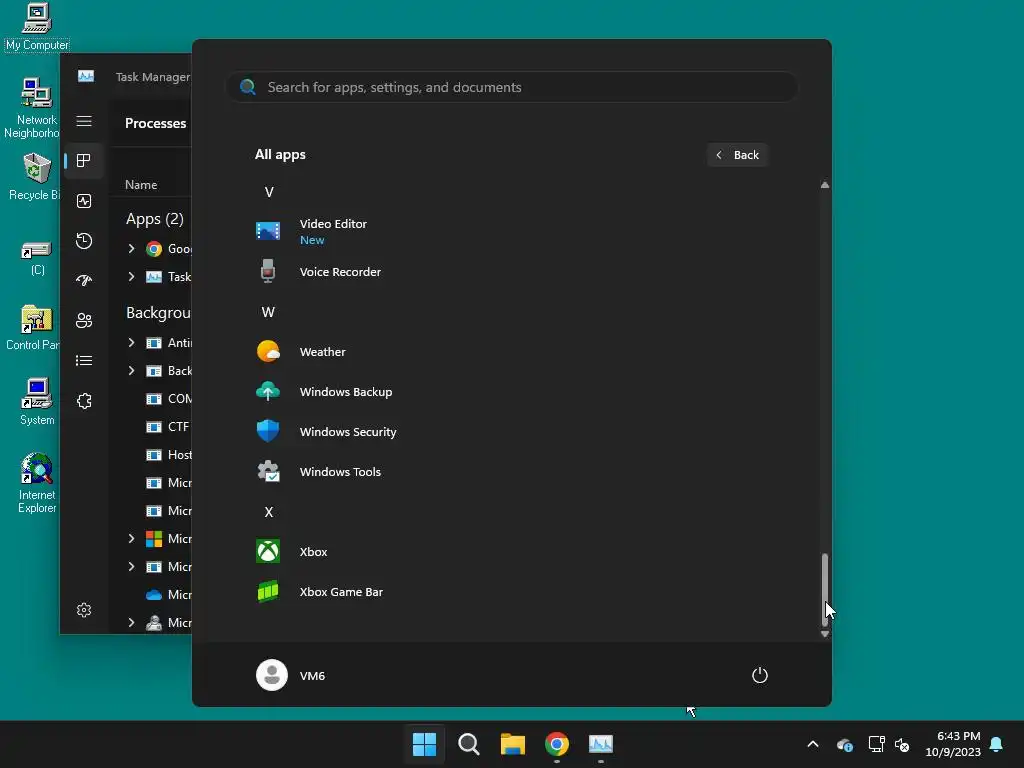Select the COM background process row
The height and width of the screenshot is (768, 1024).
pos(152,399)
